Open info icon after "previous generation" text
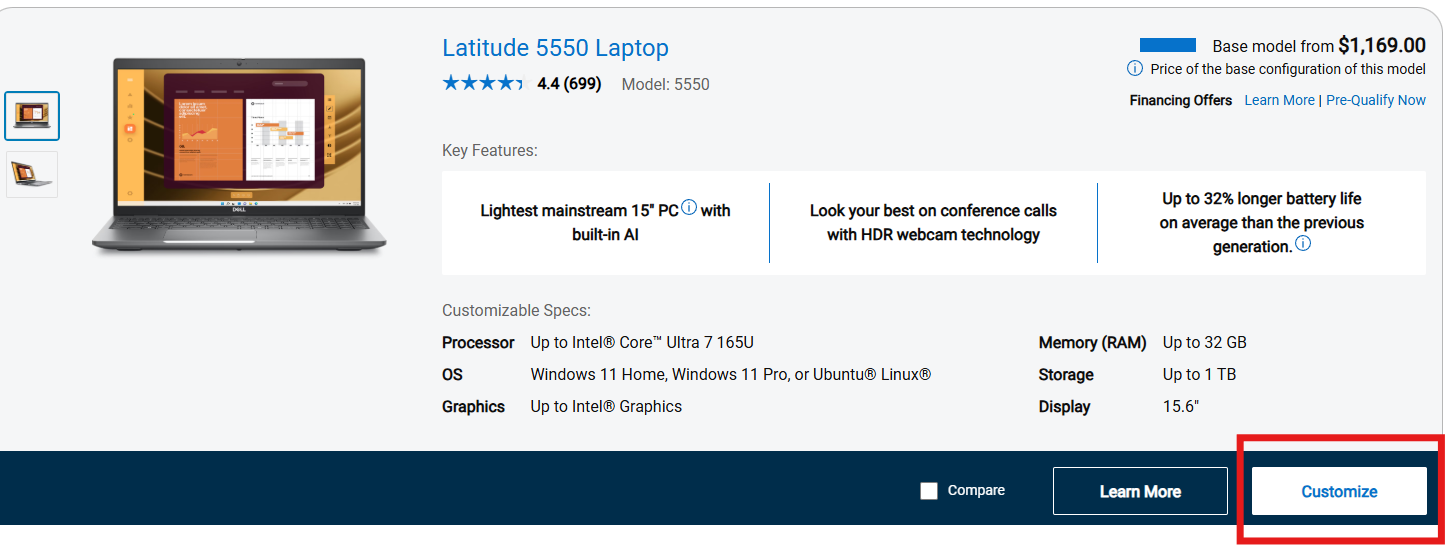Screen dimensions: 1447x545 1303,244
